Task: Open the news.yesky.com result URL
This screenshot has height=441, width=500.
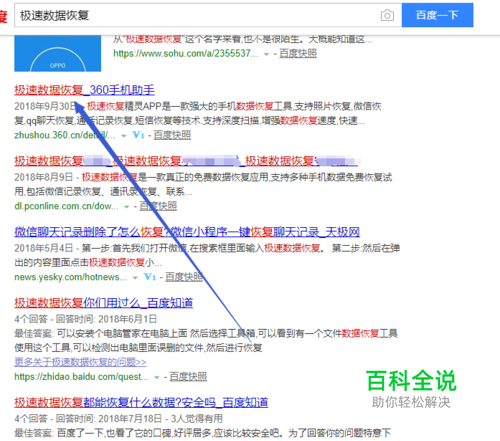Action: click(71, 277)
